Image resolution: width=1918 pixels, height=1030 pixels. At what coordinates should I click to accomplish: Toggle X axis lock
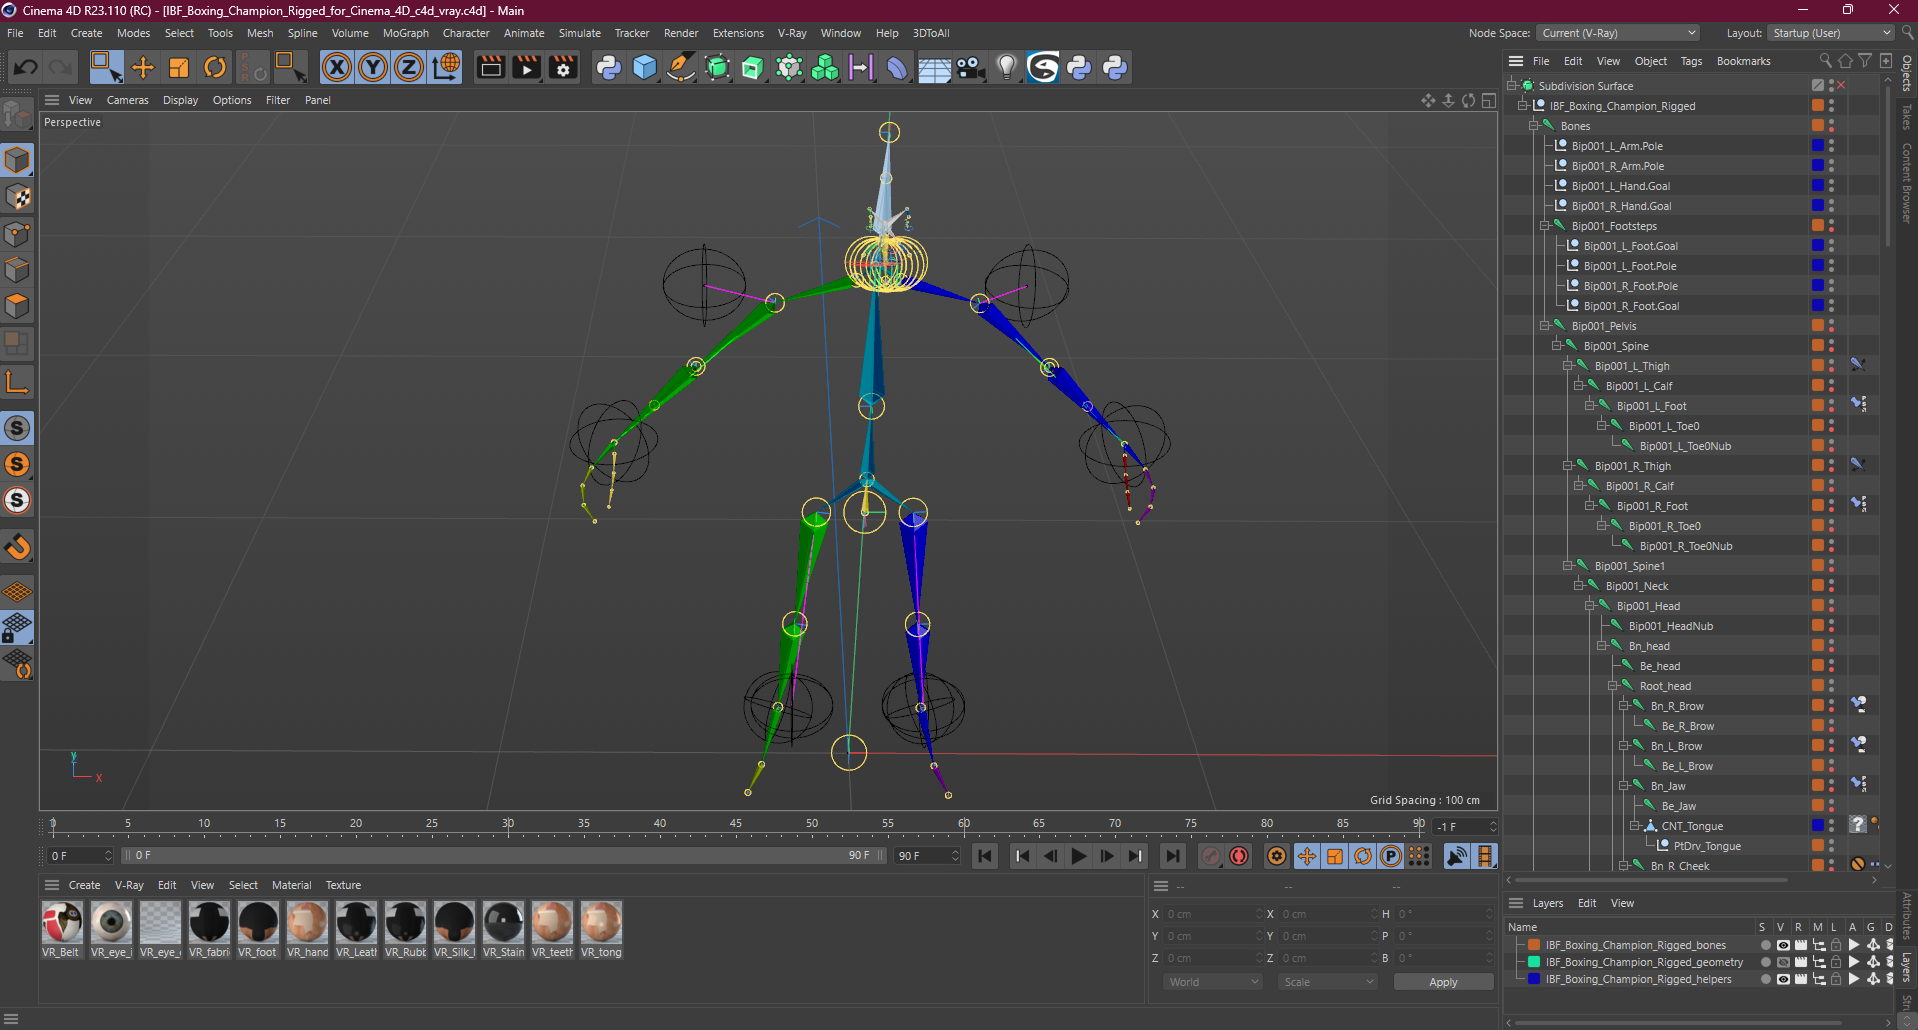pyautogui.click(x=337, y=68)
